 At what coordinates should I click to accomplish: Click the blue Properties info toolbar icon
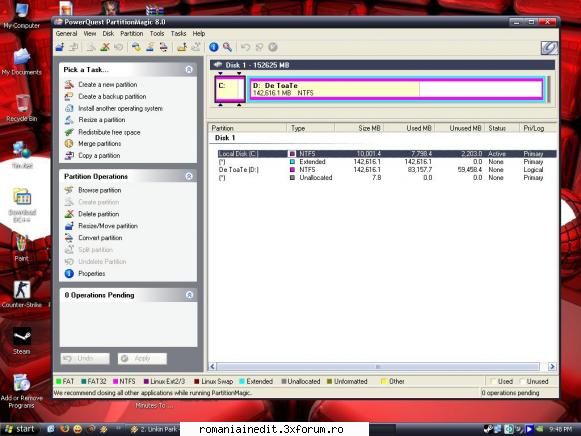pos(214,47)
